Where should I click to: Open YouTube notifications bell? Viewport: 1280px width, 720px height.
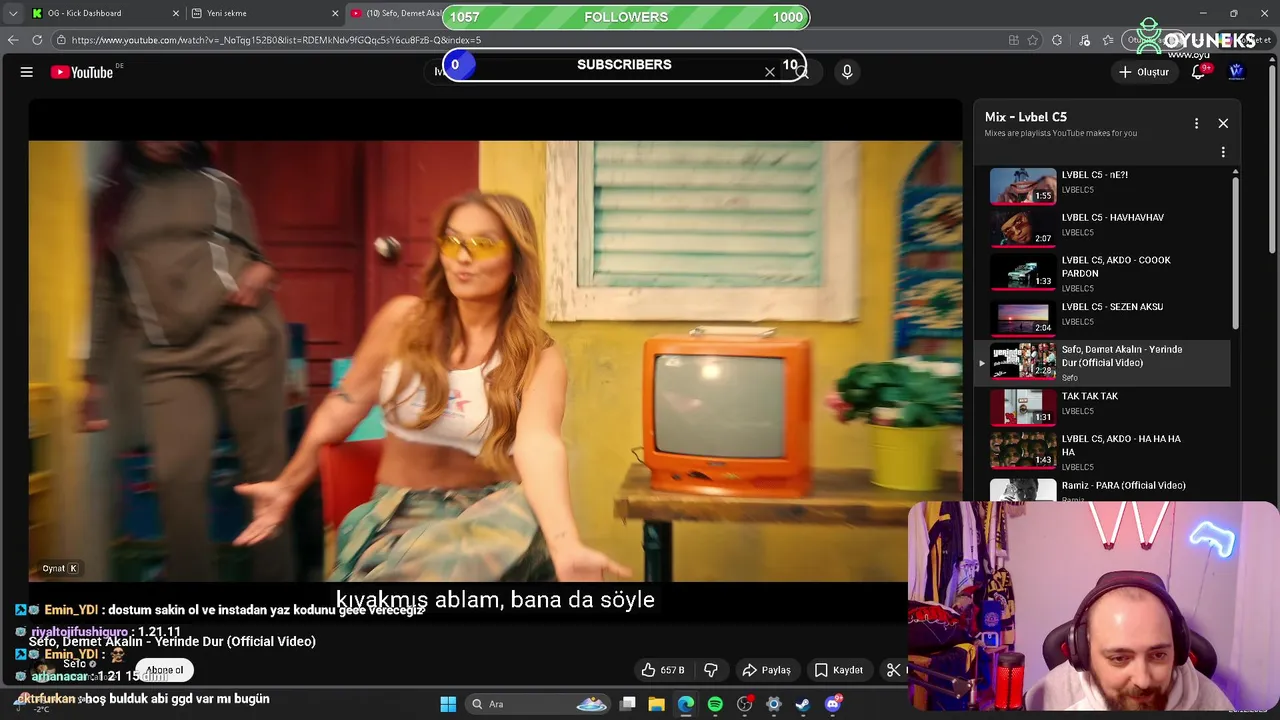[x=1198, y=72]
